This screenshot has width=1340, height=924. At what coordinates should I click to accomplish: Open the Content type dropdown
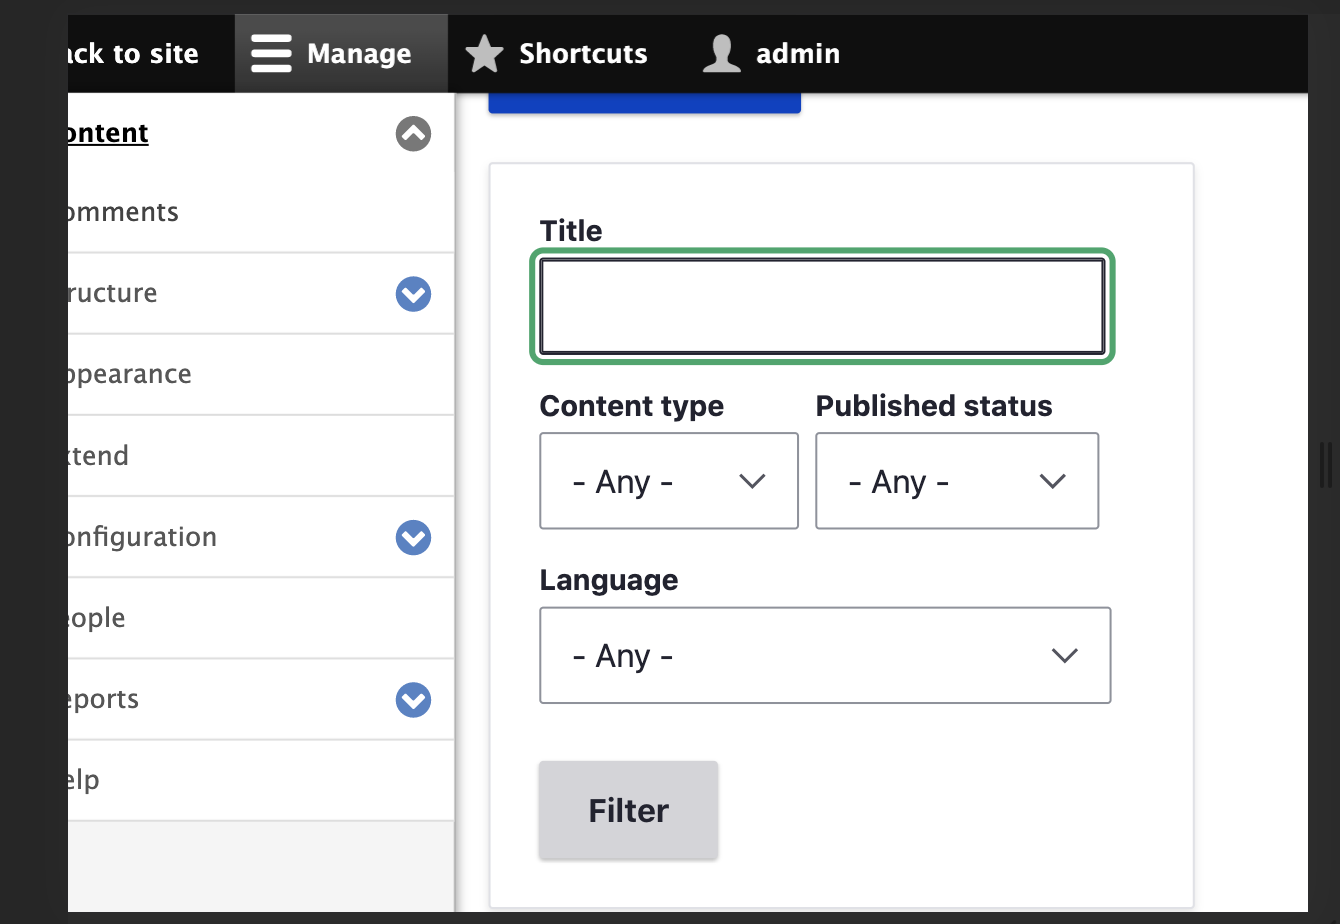coord(669,481)
